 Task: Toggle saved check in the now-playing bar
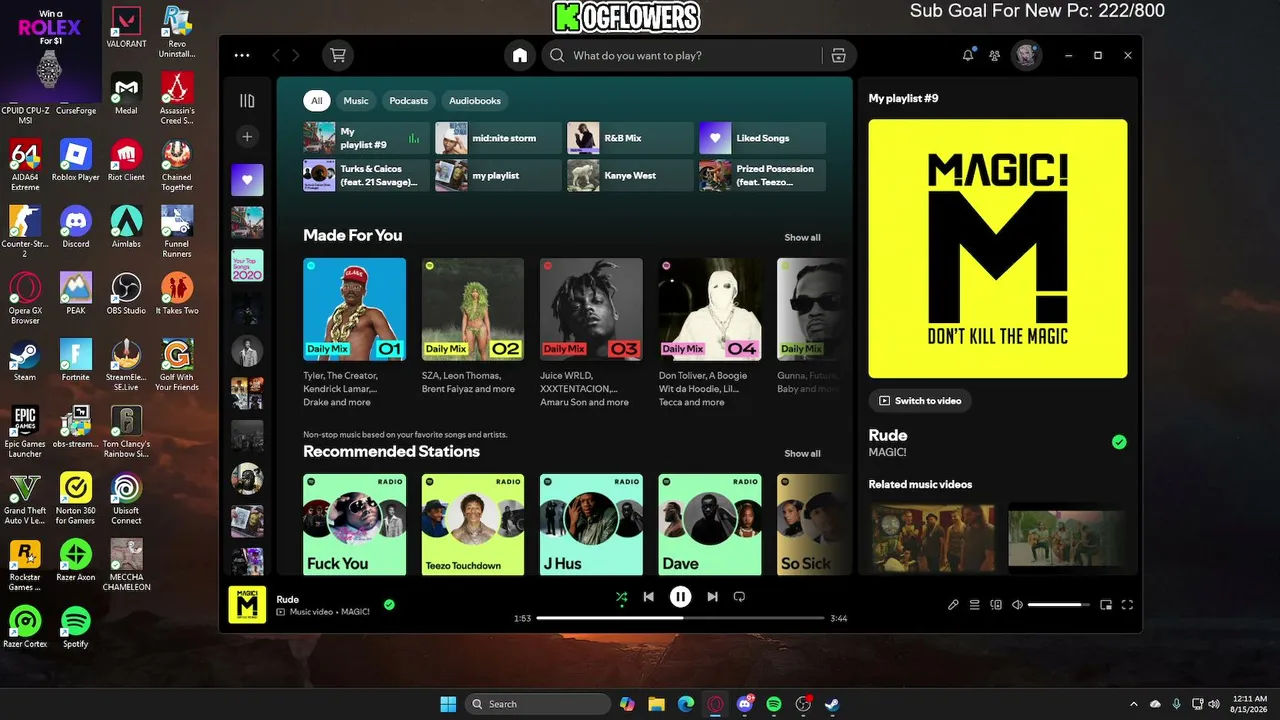pyautogui.click(x=389, y=604)
